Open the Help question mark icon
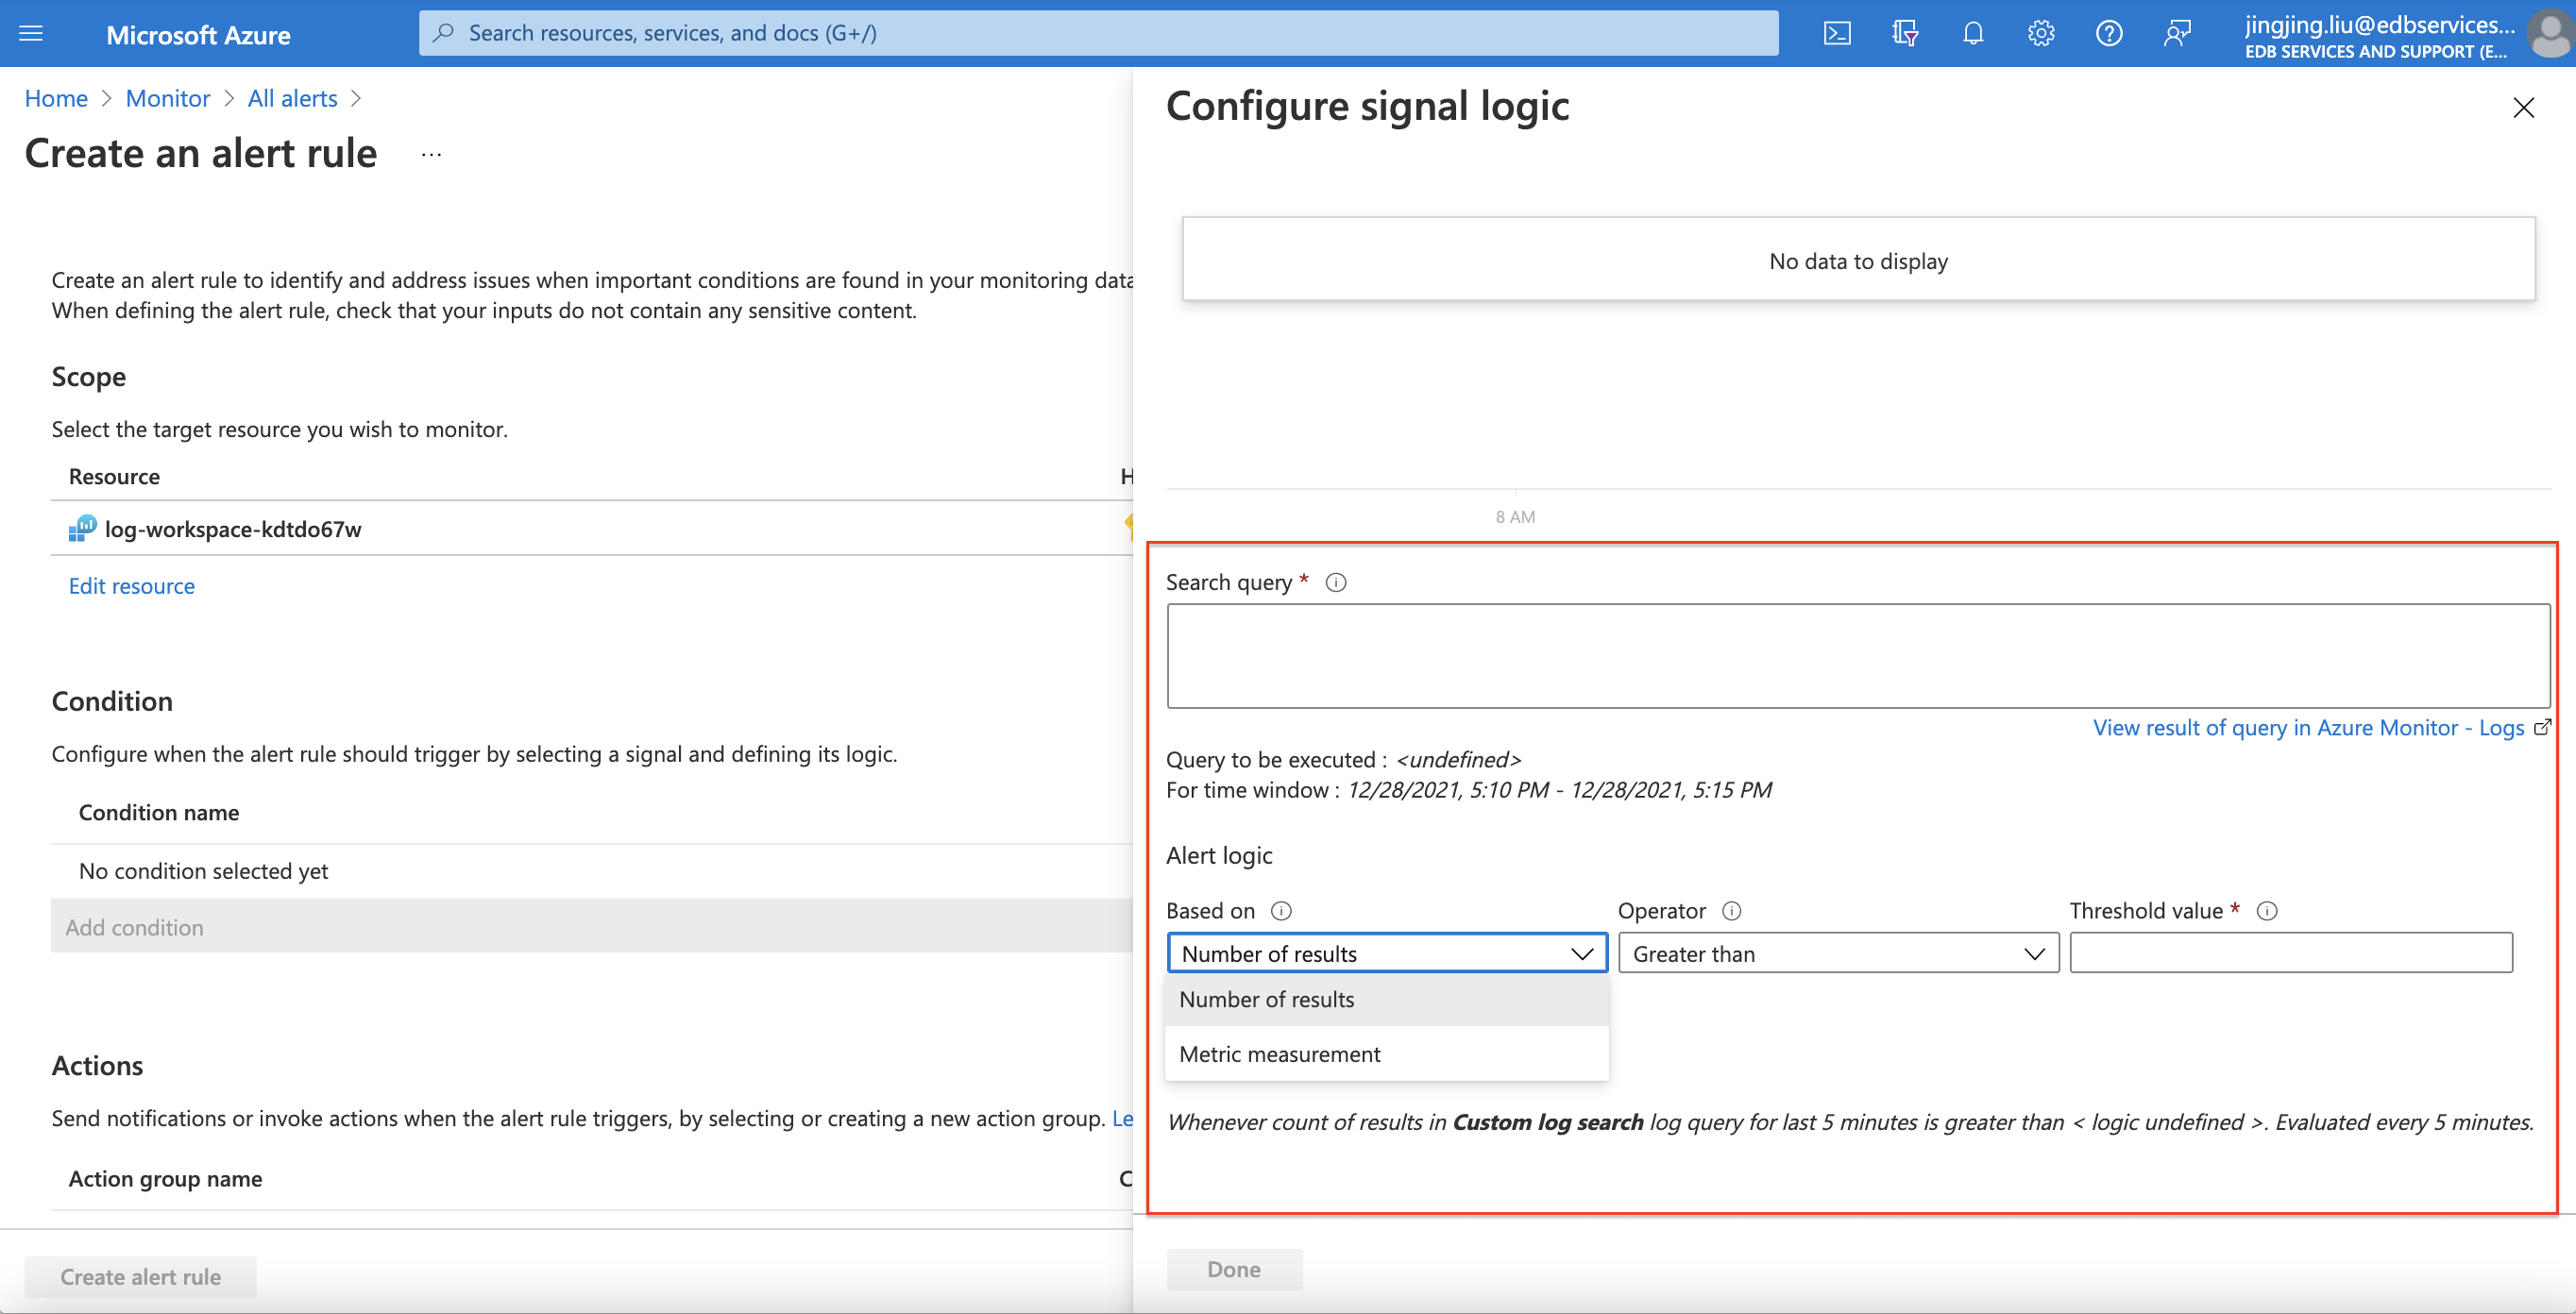 click(2109, 34)
